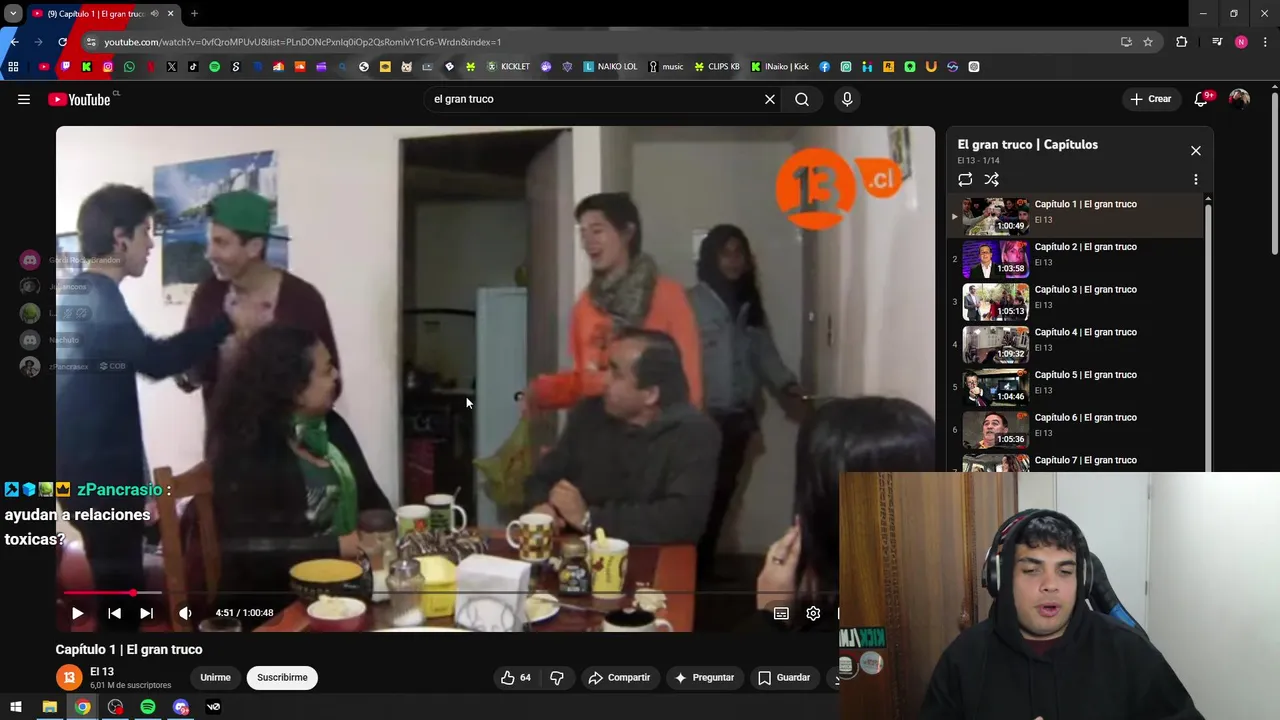Open the El 13 channel avatar
The image size is (1280, 720).
click(69, 677)
